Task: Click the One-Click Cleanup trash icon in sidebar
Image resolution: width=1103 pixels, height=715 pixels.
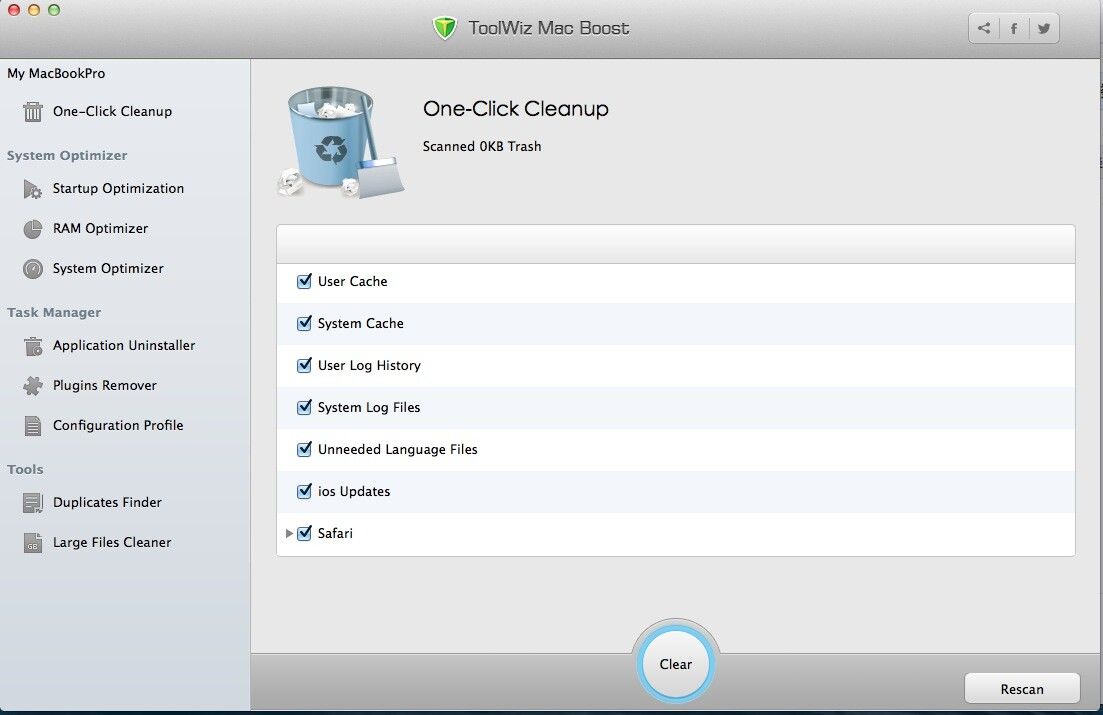Action: 32,111
